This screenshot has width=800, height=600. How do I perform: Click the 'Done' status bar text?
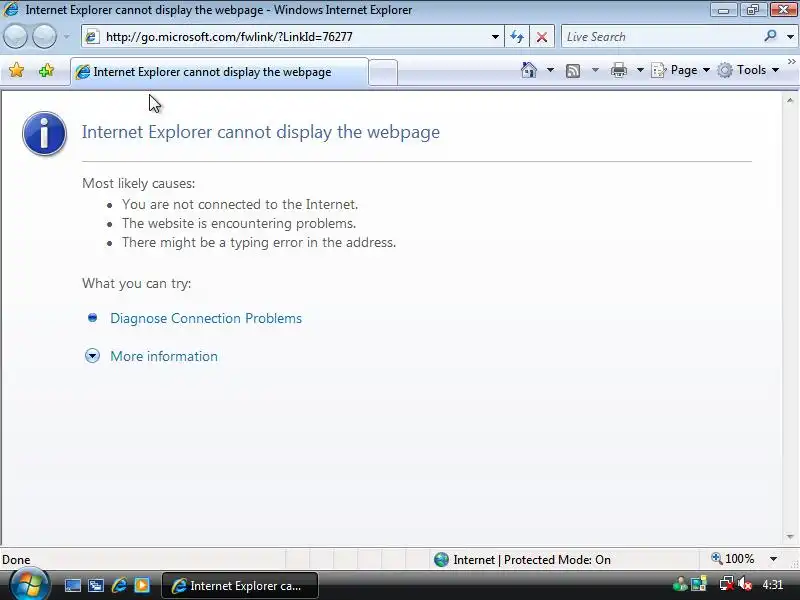16,560
